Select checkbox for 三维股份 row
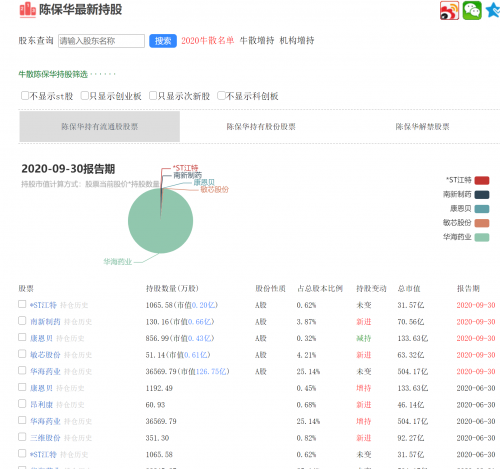500x469 pixels. (22, 437)
